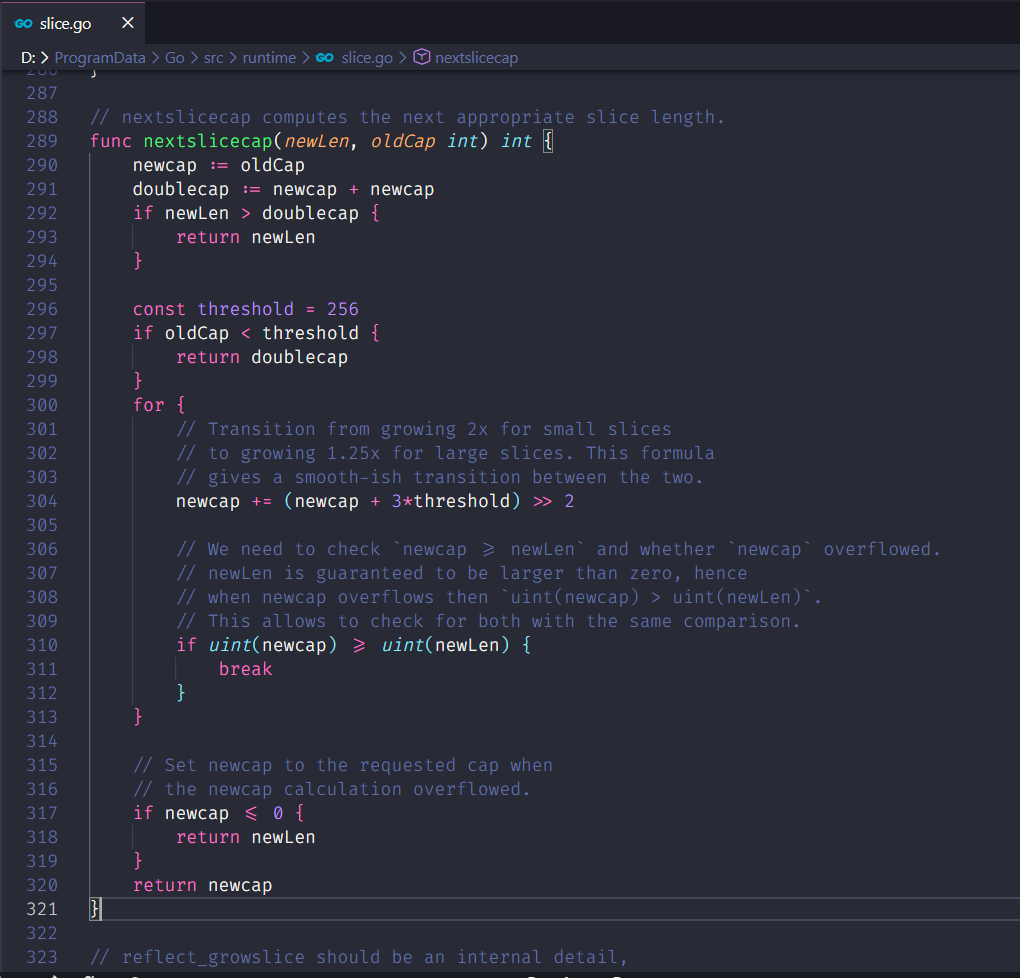Expand the ProgramData breadcrumb folder
Image resolution: width=1020 pixels, height=978 pixels.
point(100,58)
